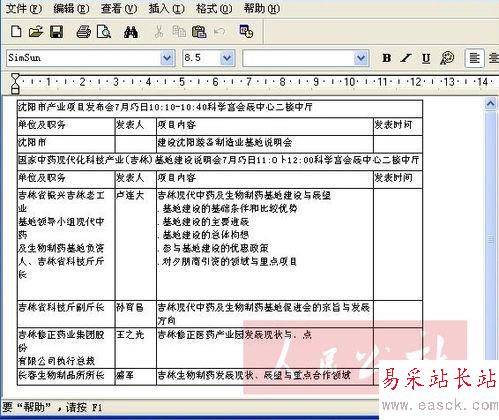Open the 格式(O) menu
Viewport: 499px width, 420px height.
(x=214, y=8)
